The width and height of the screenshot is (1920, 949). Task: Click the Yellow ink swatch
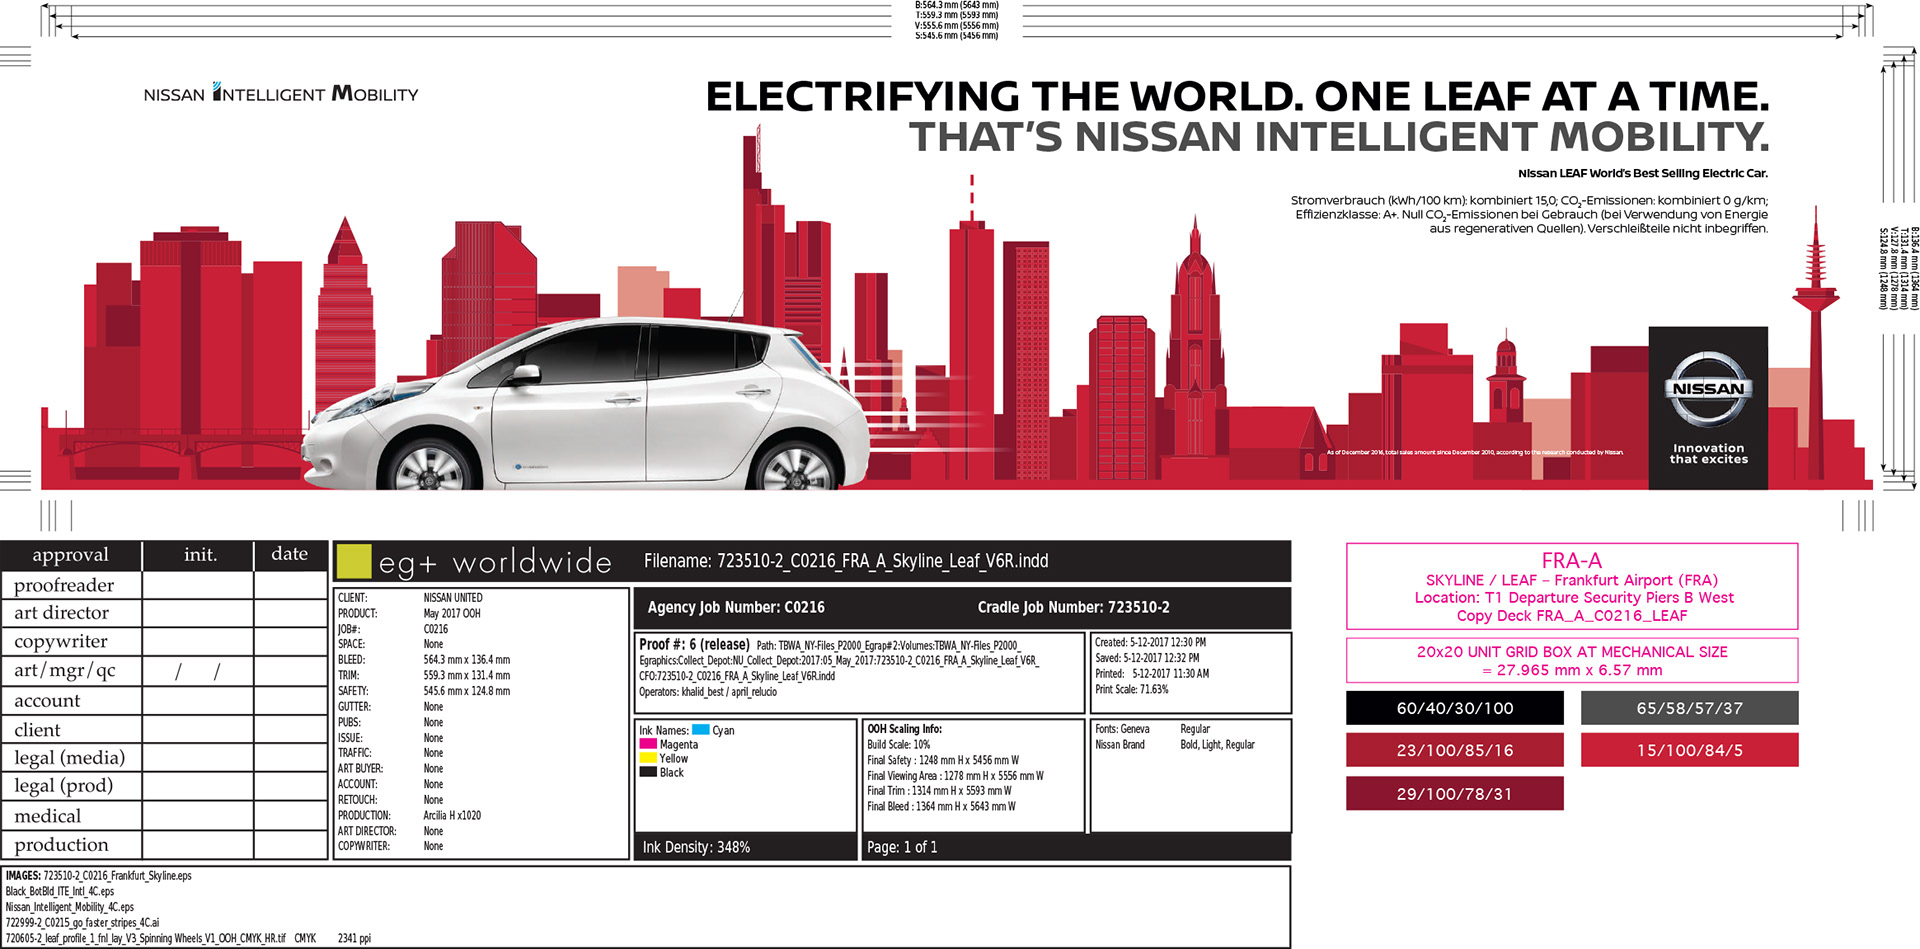click(x=648, y=758)
